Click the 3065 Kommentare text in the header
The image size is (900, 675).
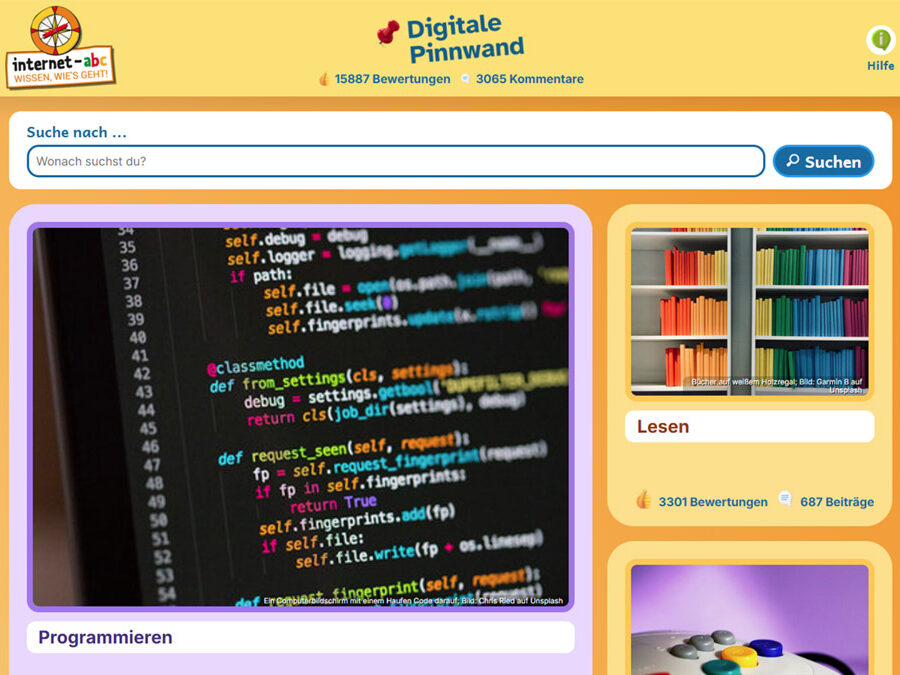point(530,79)
